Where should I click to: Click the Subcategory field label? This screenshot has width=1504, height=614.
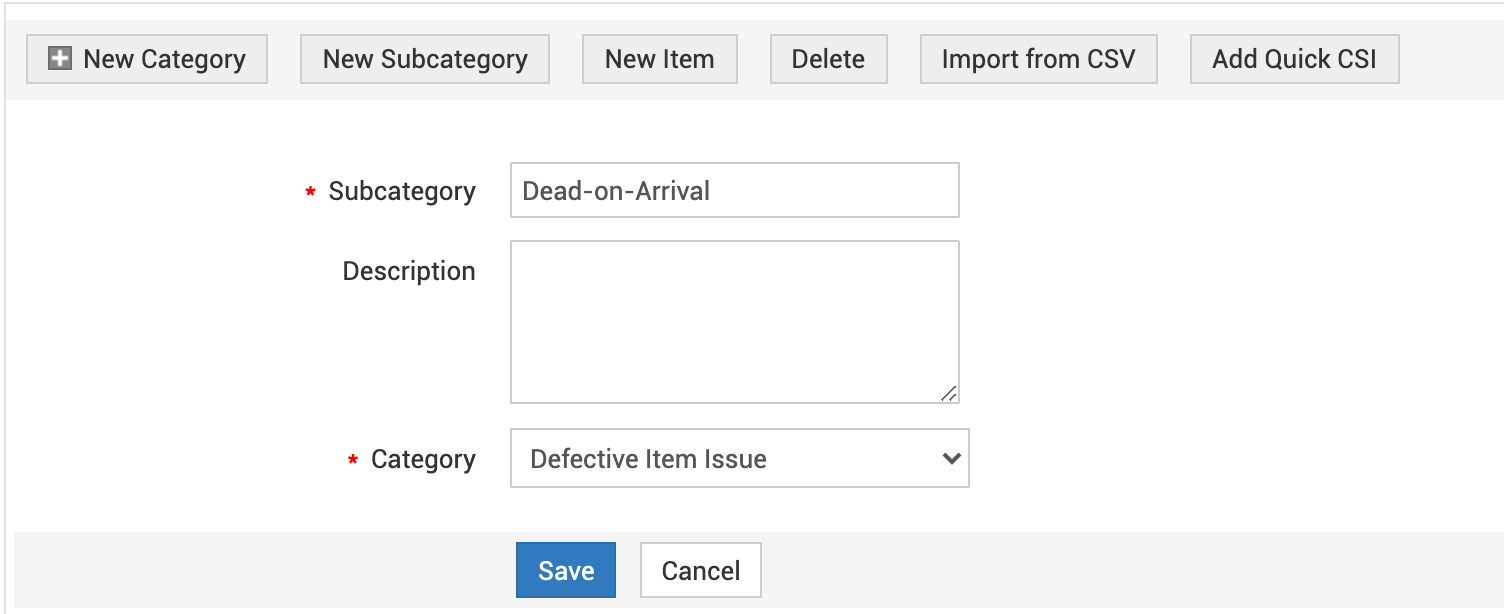(x=402, y=191)
